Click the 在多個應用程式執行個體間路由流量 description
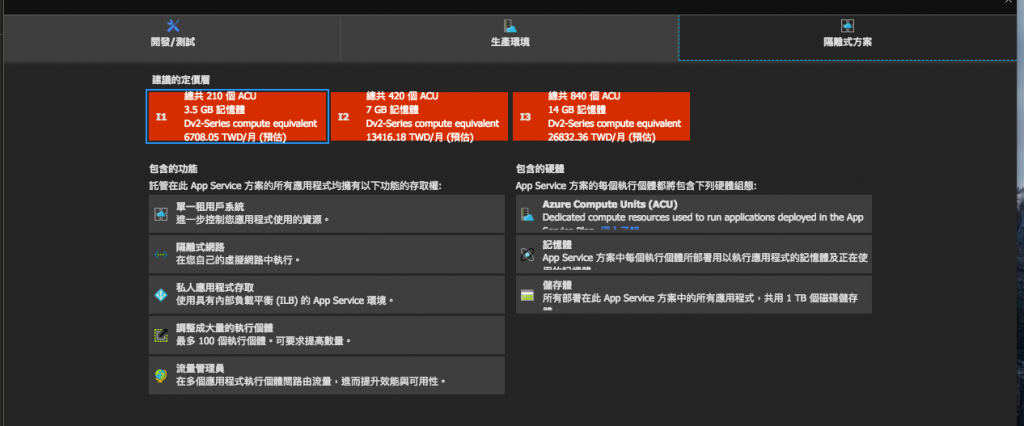The width and height of the screenshot is (1024, 426). pos(310,382)
